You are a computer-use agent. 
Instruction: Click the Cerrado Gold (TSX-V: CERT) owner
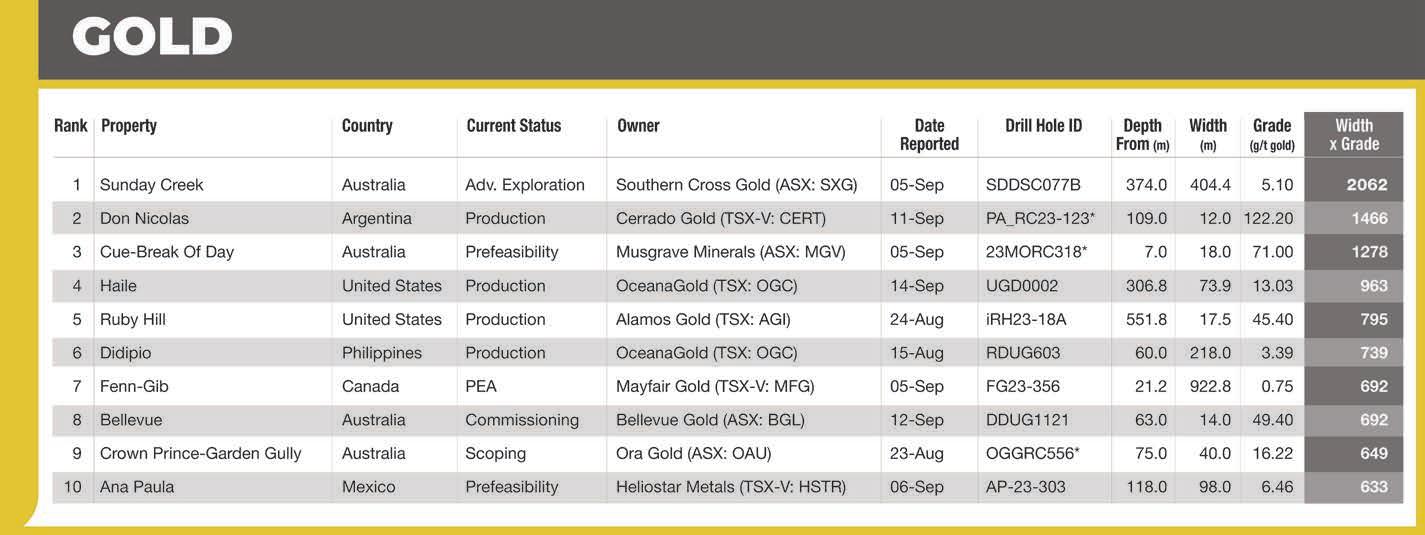(721, 219)
